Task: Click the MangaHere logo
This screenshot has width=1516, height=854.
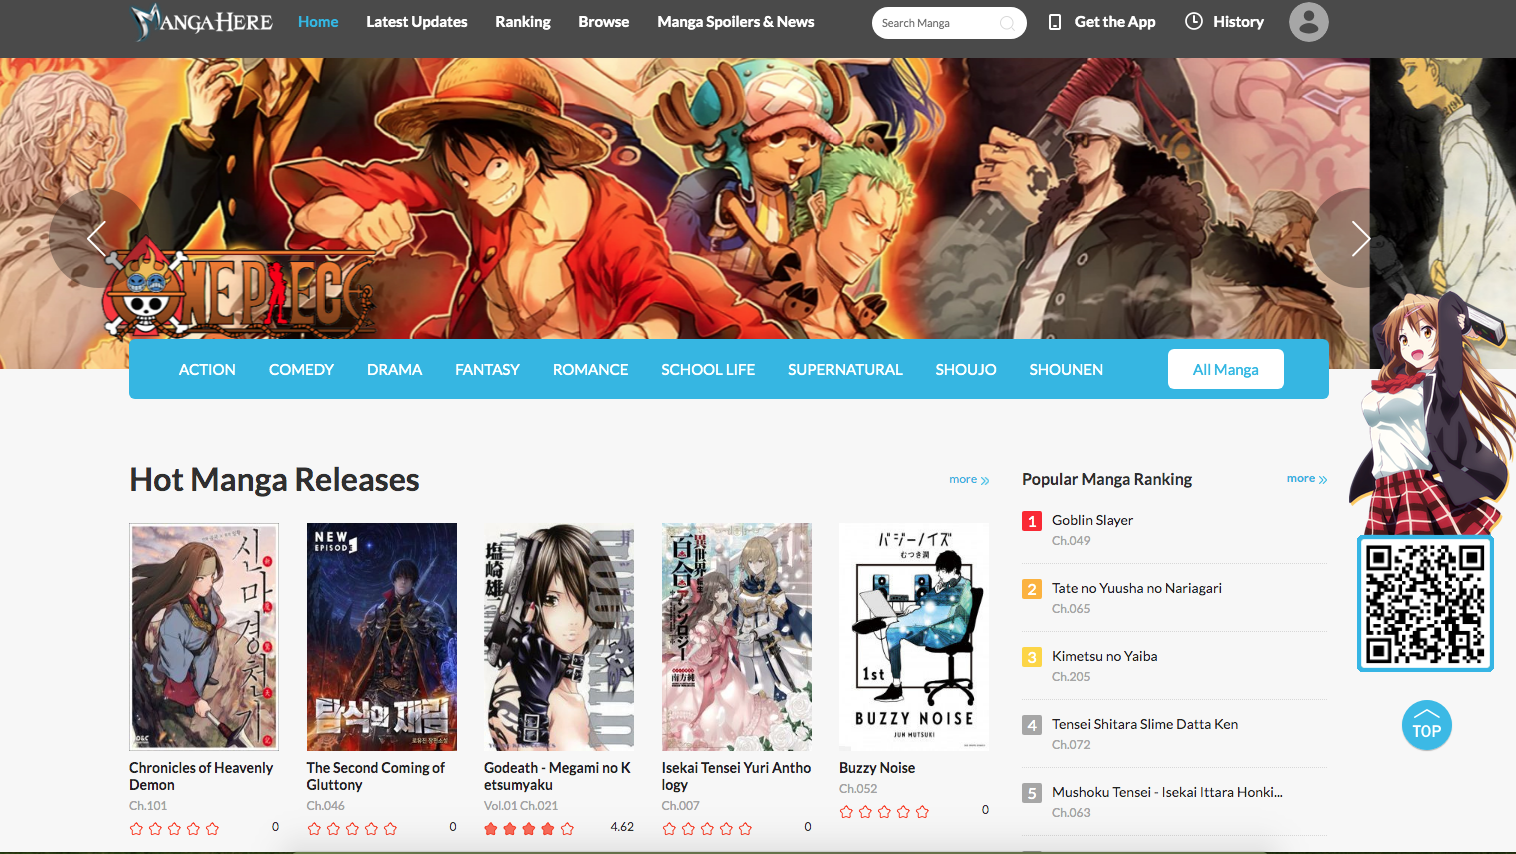Action: click(x=201, y=21)
